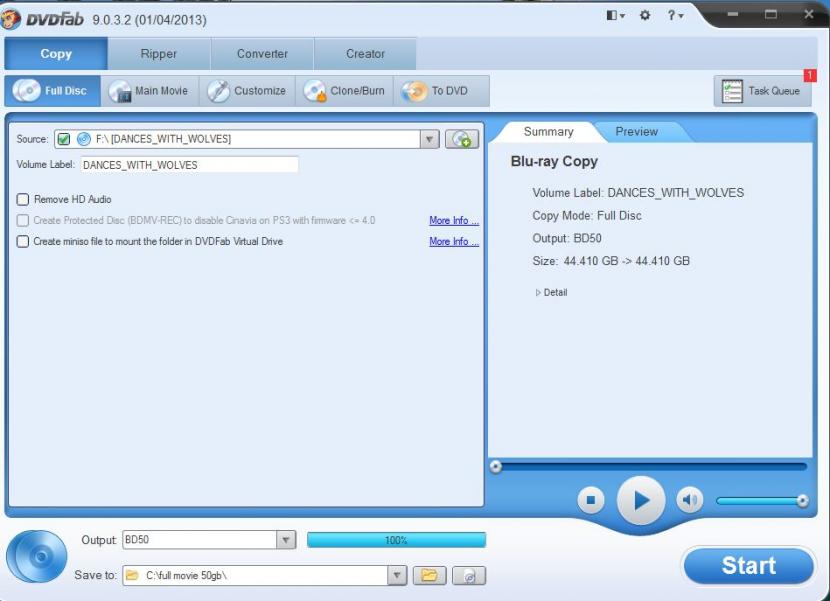The image size is (830, 601).
Task: Select the Main Movie copy mode
Action: click(149, 91)
